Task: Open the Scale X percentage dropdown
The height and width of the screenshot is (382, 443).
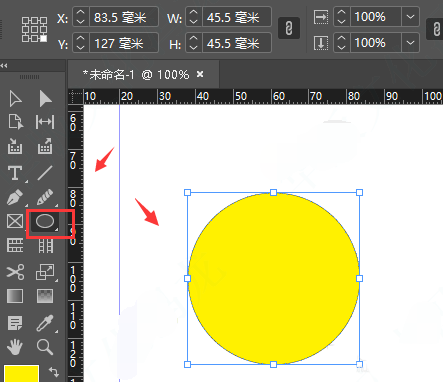Action: tap(410, 17)
